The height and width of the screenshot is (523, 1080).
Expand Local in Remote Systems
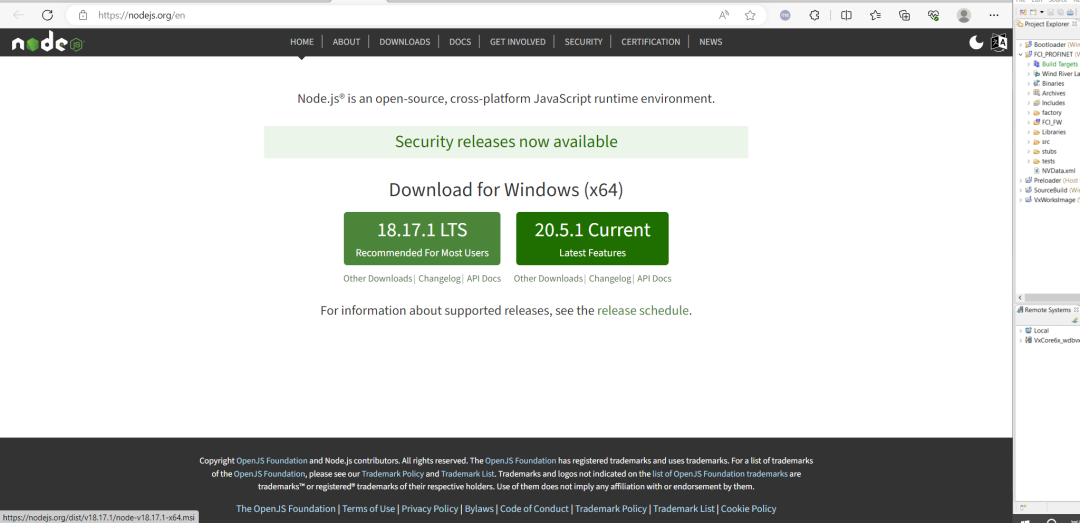point(1021,331)
